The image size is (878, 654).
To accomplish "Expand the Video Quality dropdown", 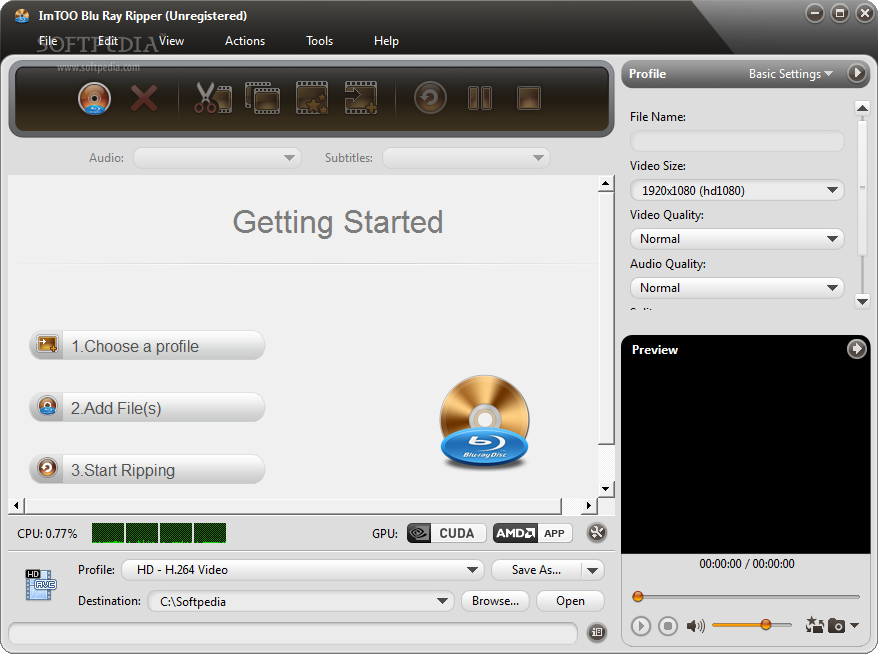I will click(737, 239).
